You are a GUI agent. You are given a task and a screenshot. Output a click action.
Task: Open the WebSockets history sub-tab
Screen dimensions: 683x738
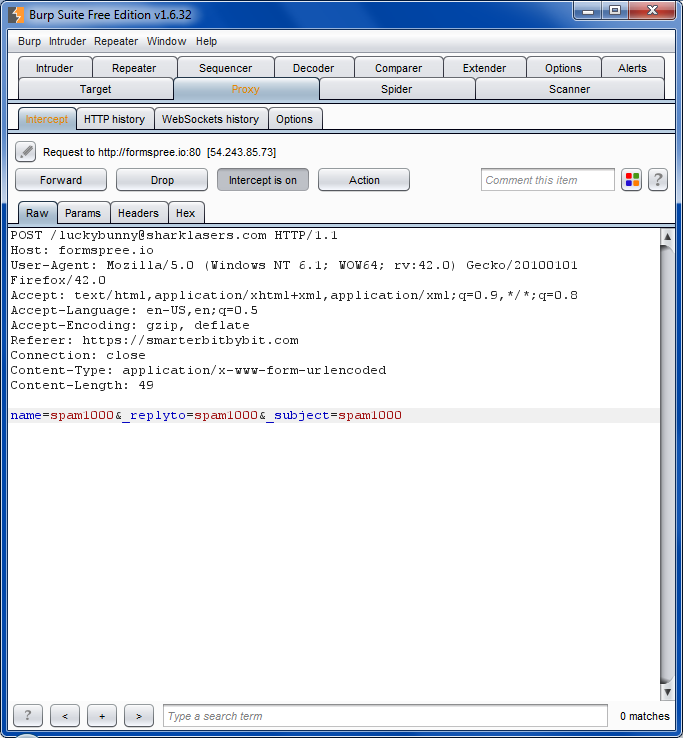210,119
